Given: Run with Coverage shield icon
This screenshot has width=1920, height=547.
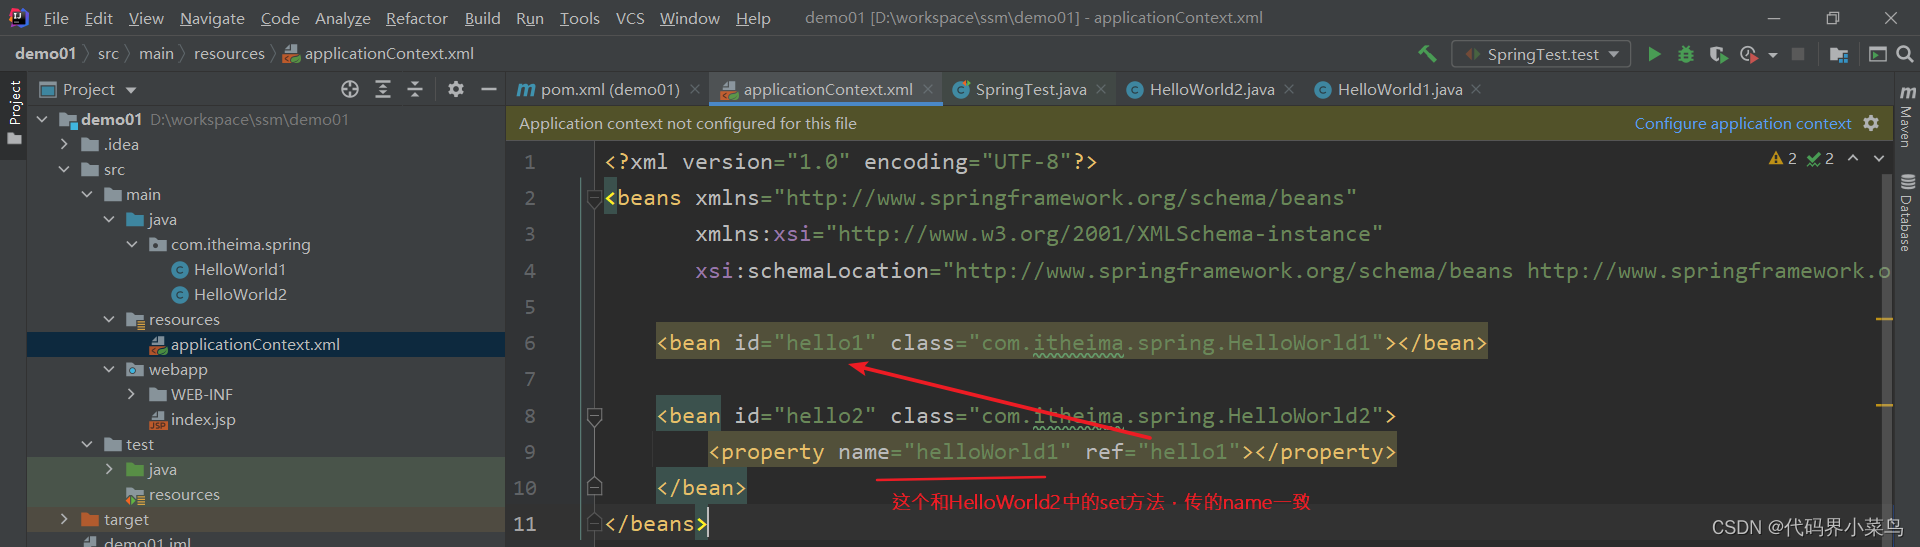Looking at the screenshot, I should click(1718, 54).
